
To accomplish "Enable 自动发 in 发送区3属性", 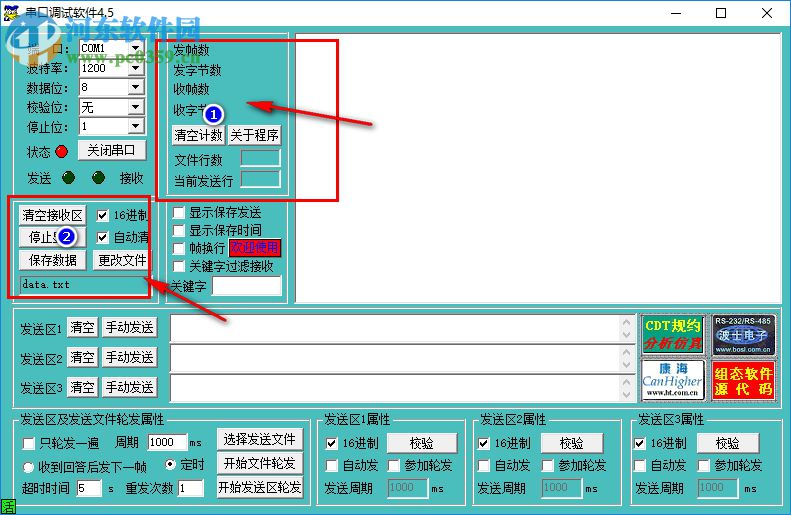I will click(x=639, y=465).
